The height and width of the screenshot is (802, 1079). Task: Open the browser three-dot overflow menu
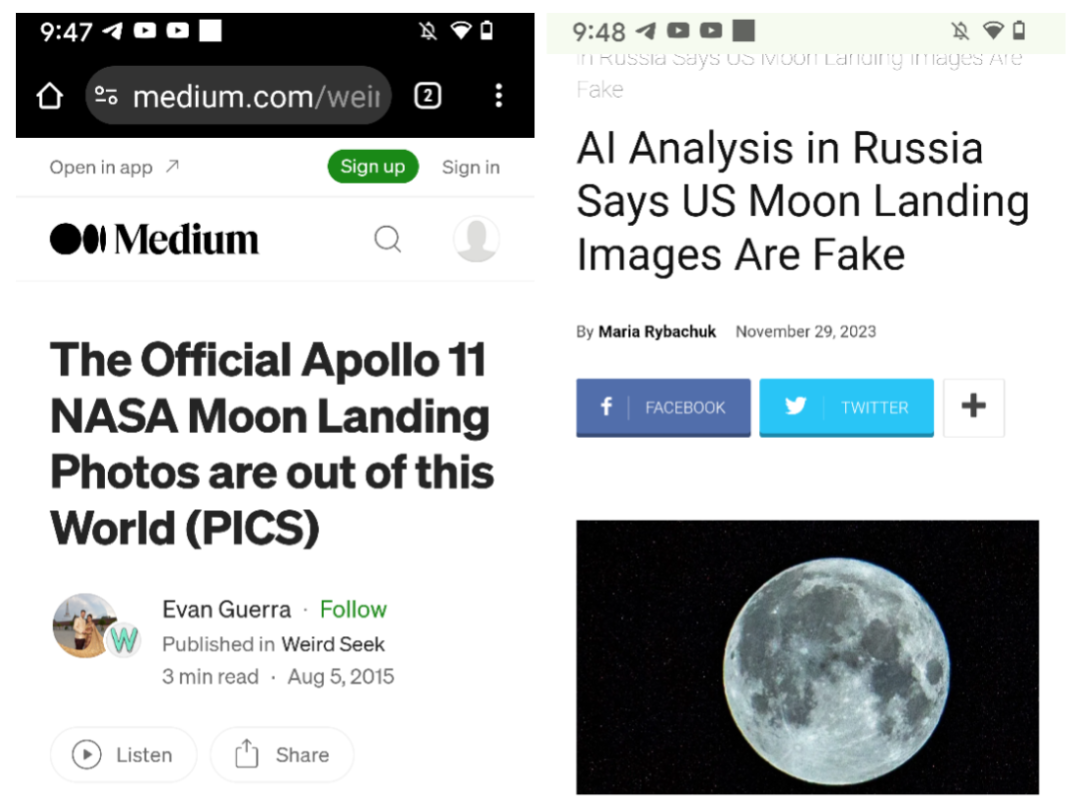click(x=498, y=96)
